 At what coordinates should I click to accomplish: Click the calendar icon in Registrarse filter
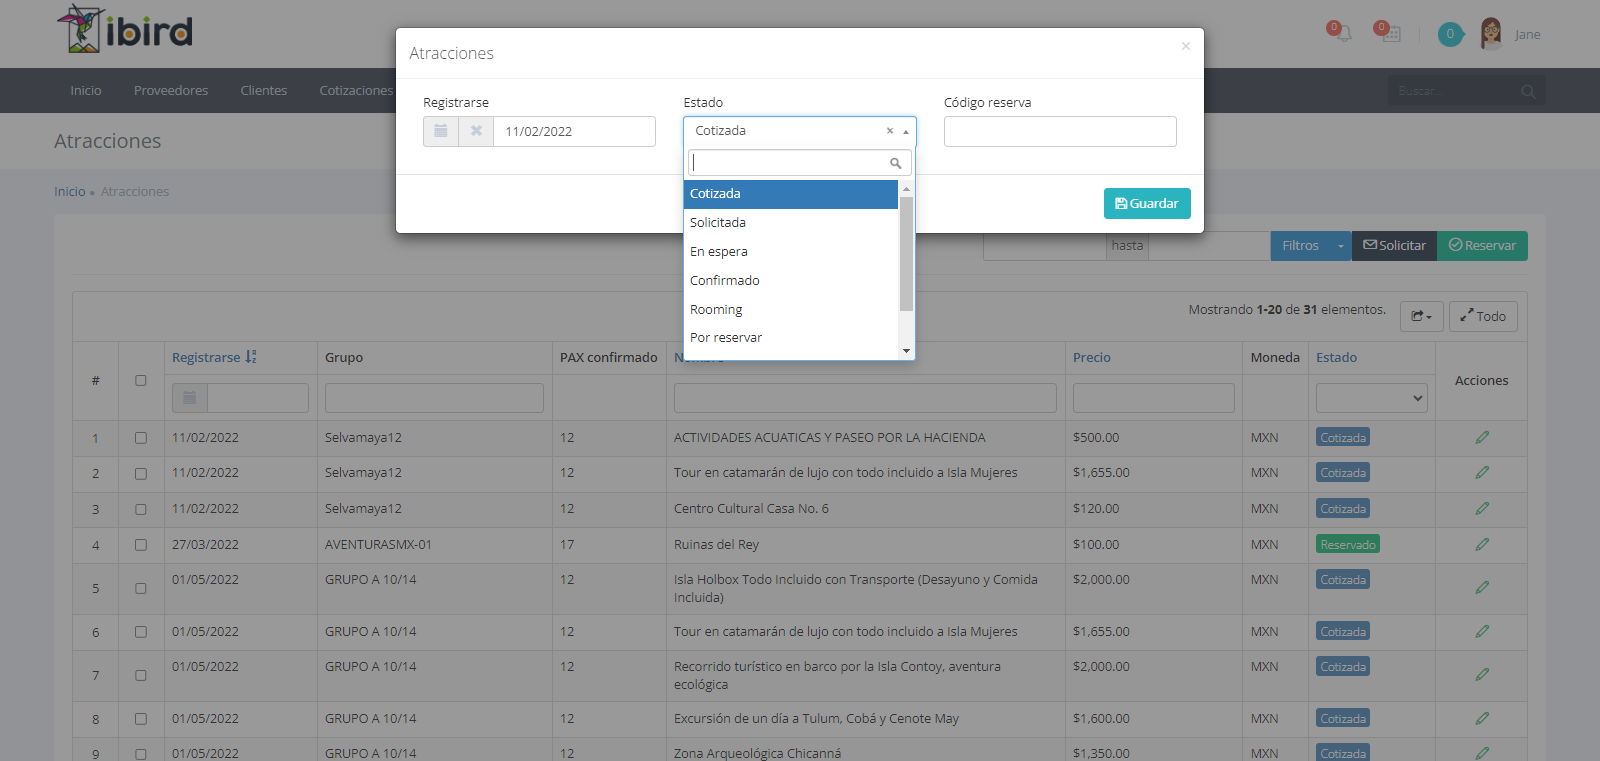pos(190,398)
